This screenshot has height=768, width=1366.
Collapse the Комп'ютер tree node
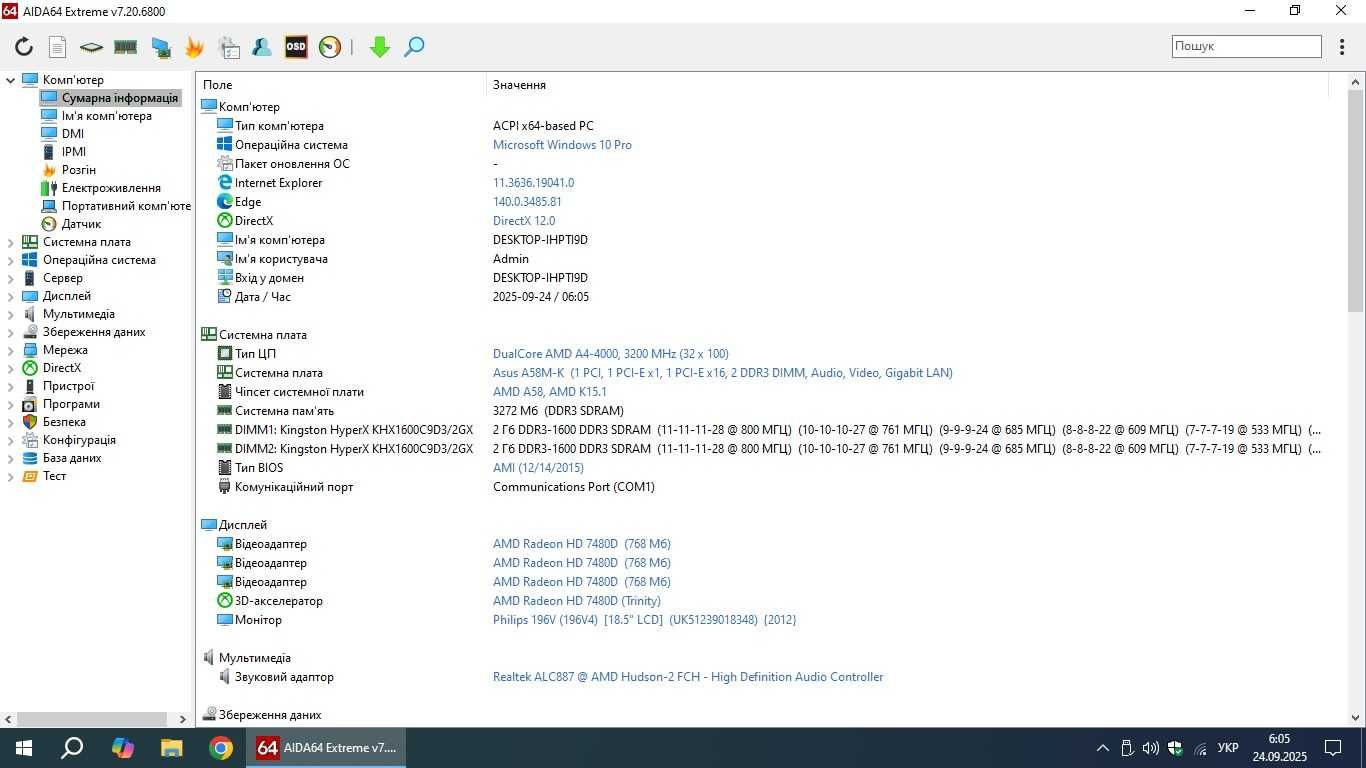[10, 80]
